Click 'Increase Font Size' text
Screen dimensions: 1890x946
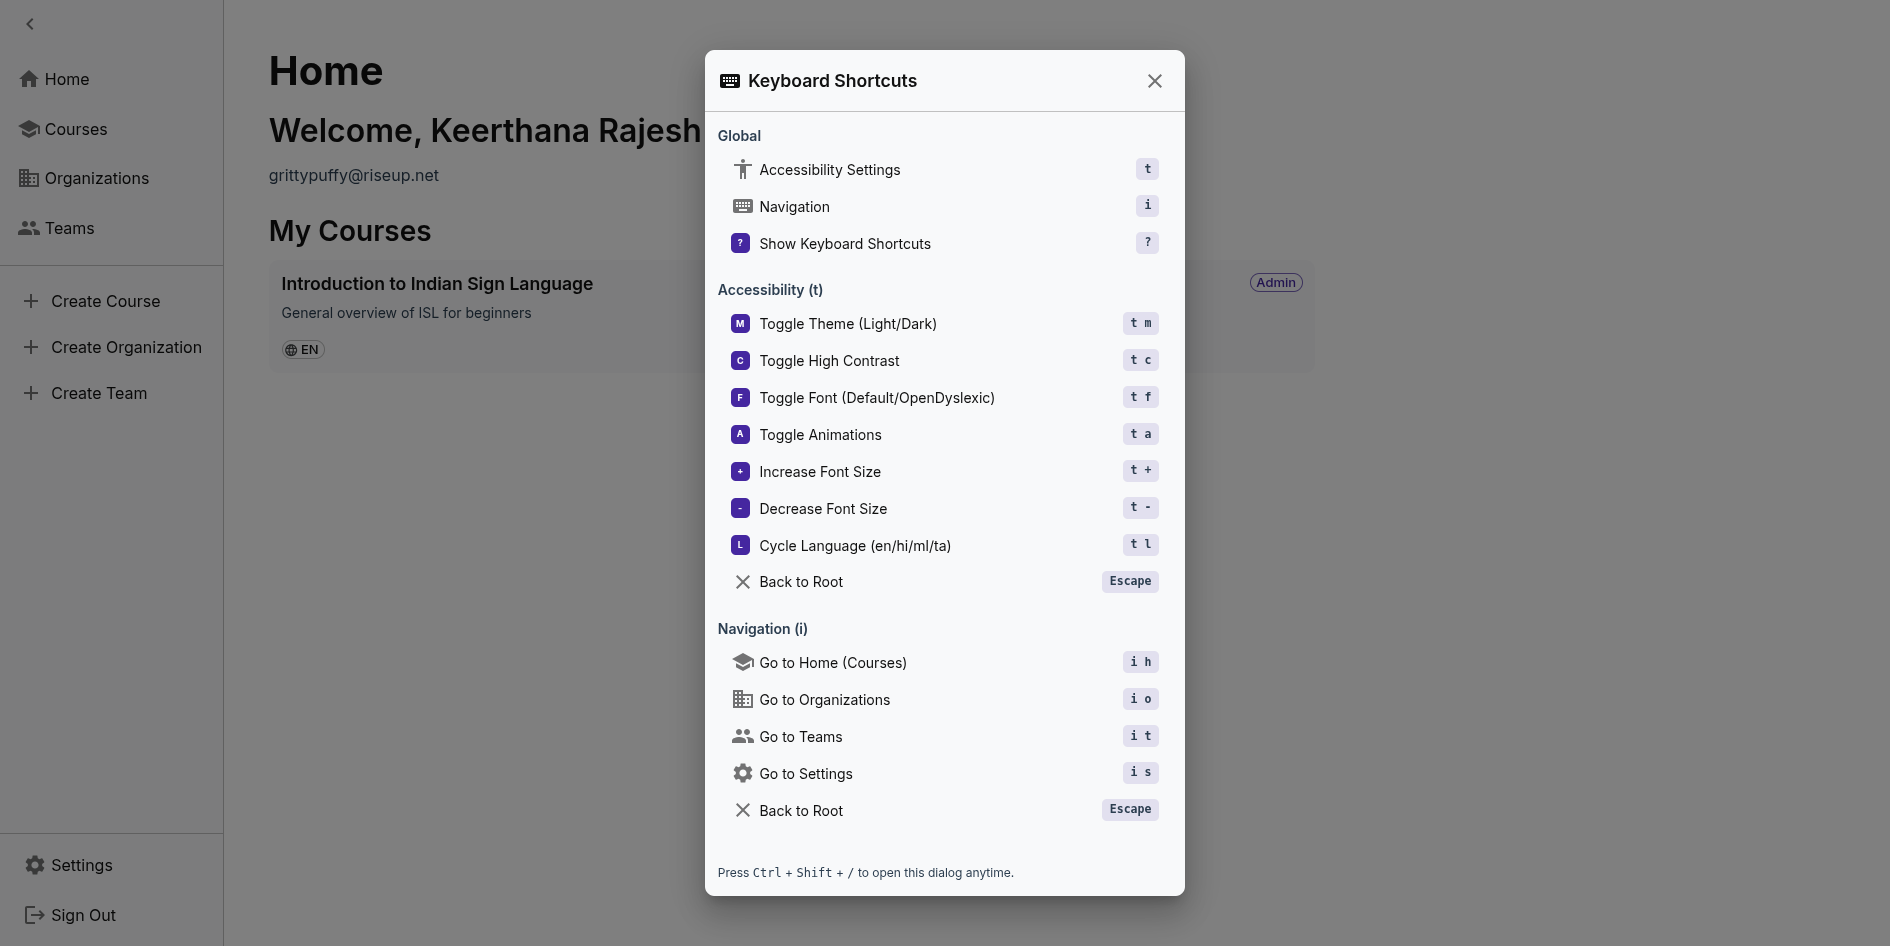pos(820,472)
